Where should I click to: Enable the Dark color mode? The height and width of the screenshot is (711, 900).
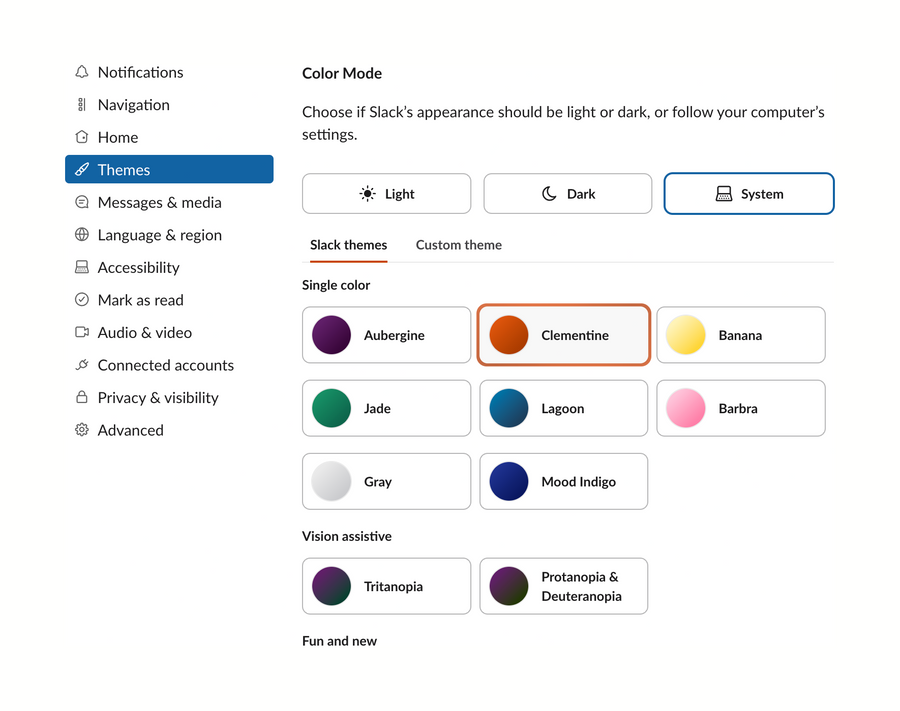pos(567,193)
